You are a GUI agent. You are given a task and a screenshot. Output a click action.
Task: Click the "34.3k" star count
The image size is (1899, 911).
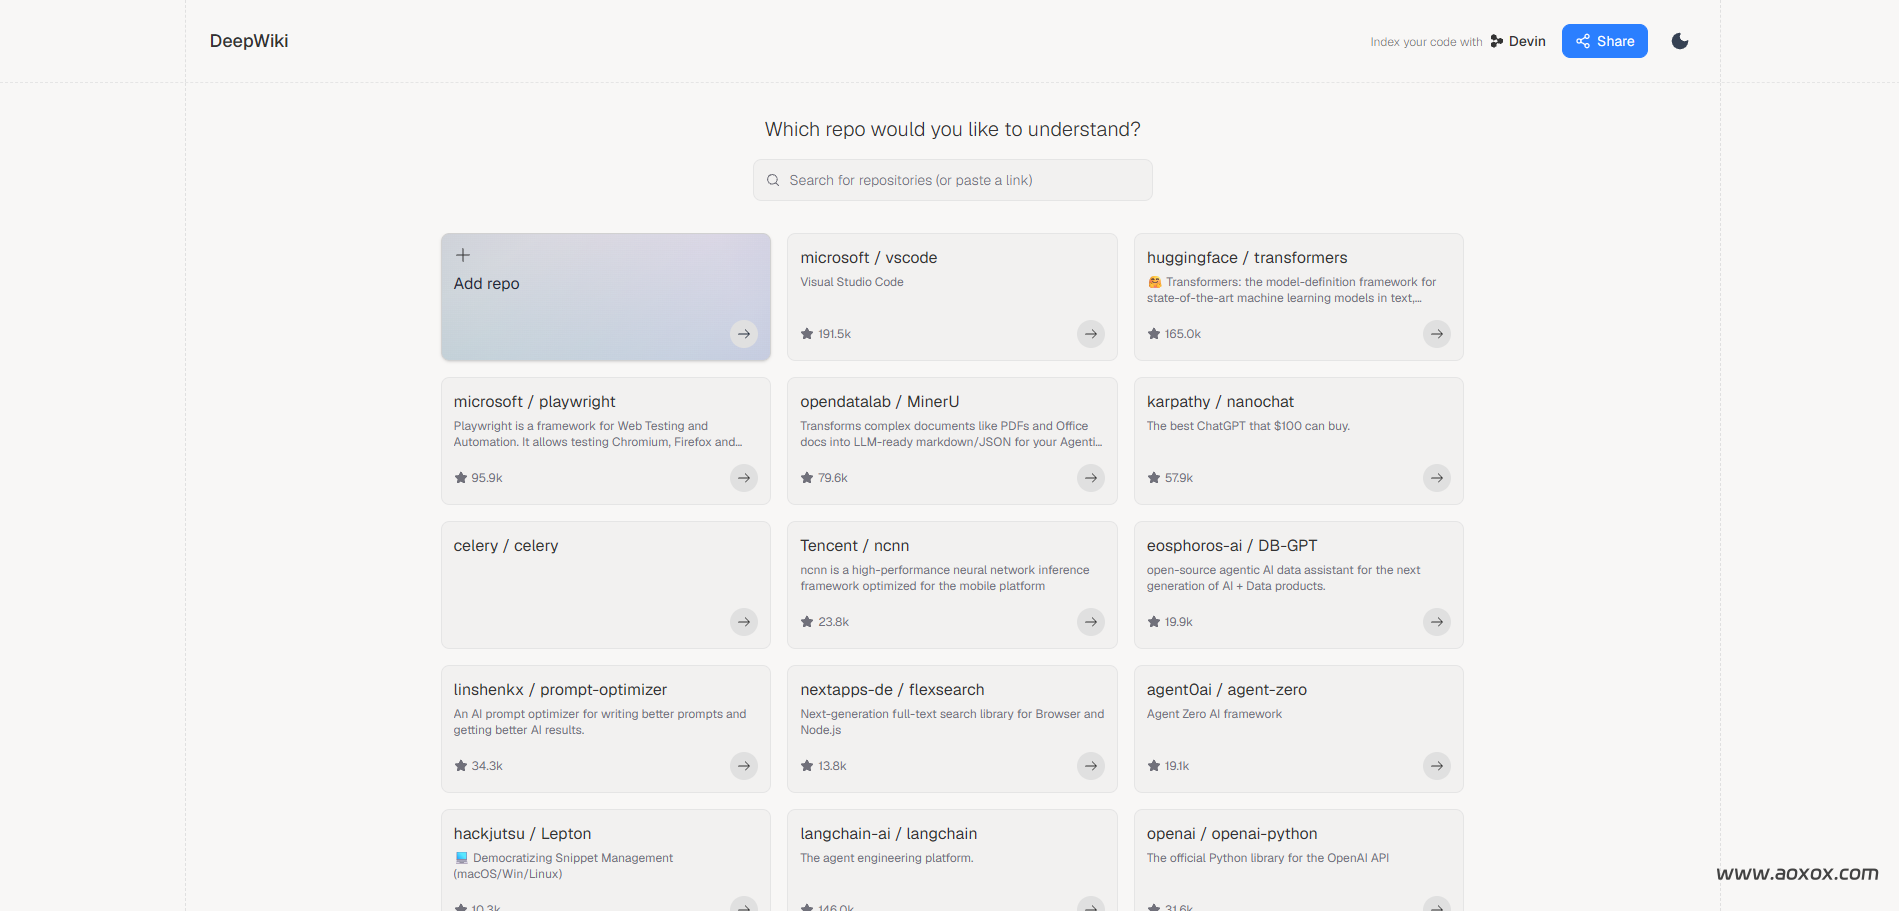pos(487,766)
